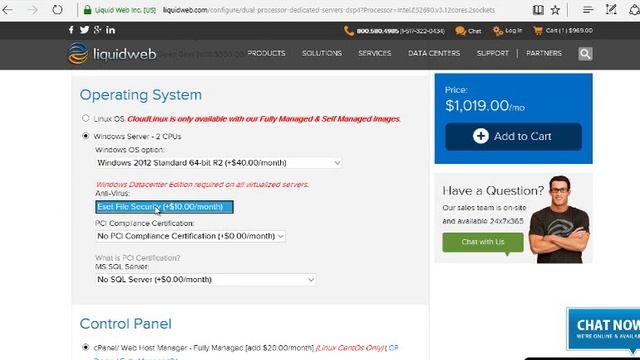Click the CHAT NOW banner

click(x=603, y=329)
